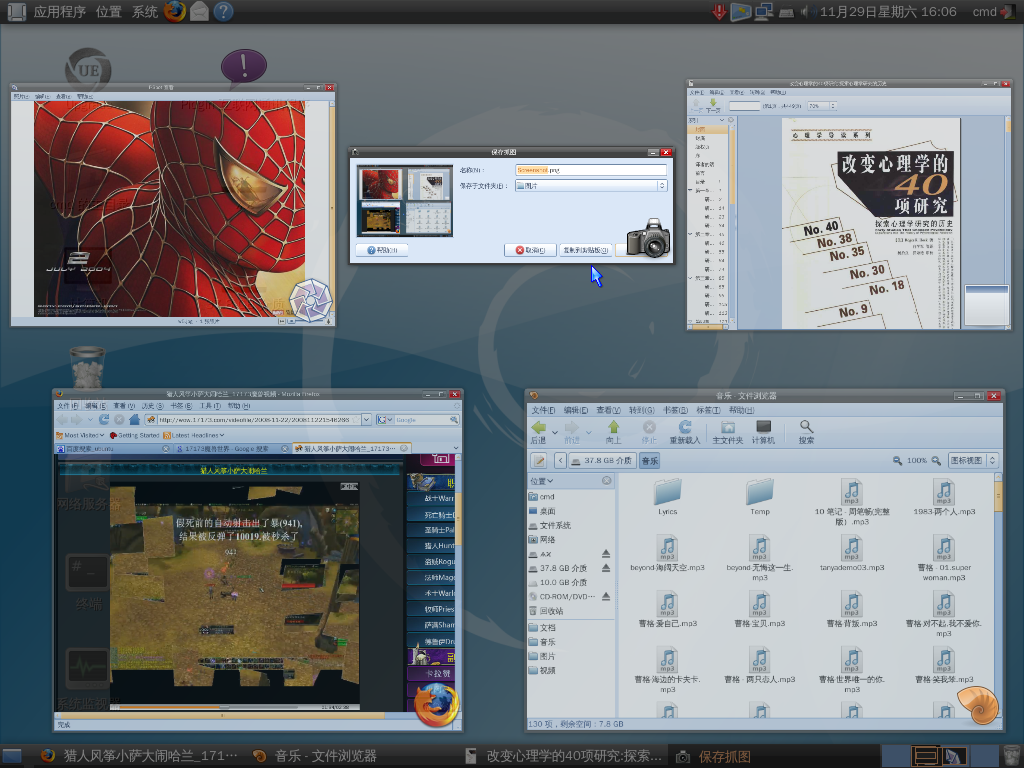
Task: Open Computer from the file browser toolbar
Action: (x=763, y=432)
